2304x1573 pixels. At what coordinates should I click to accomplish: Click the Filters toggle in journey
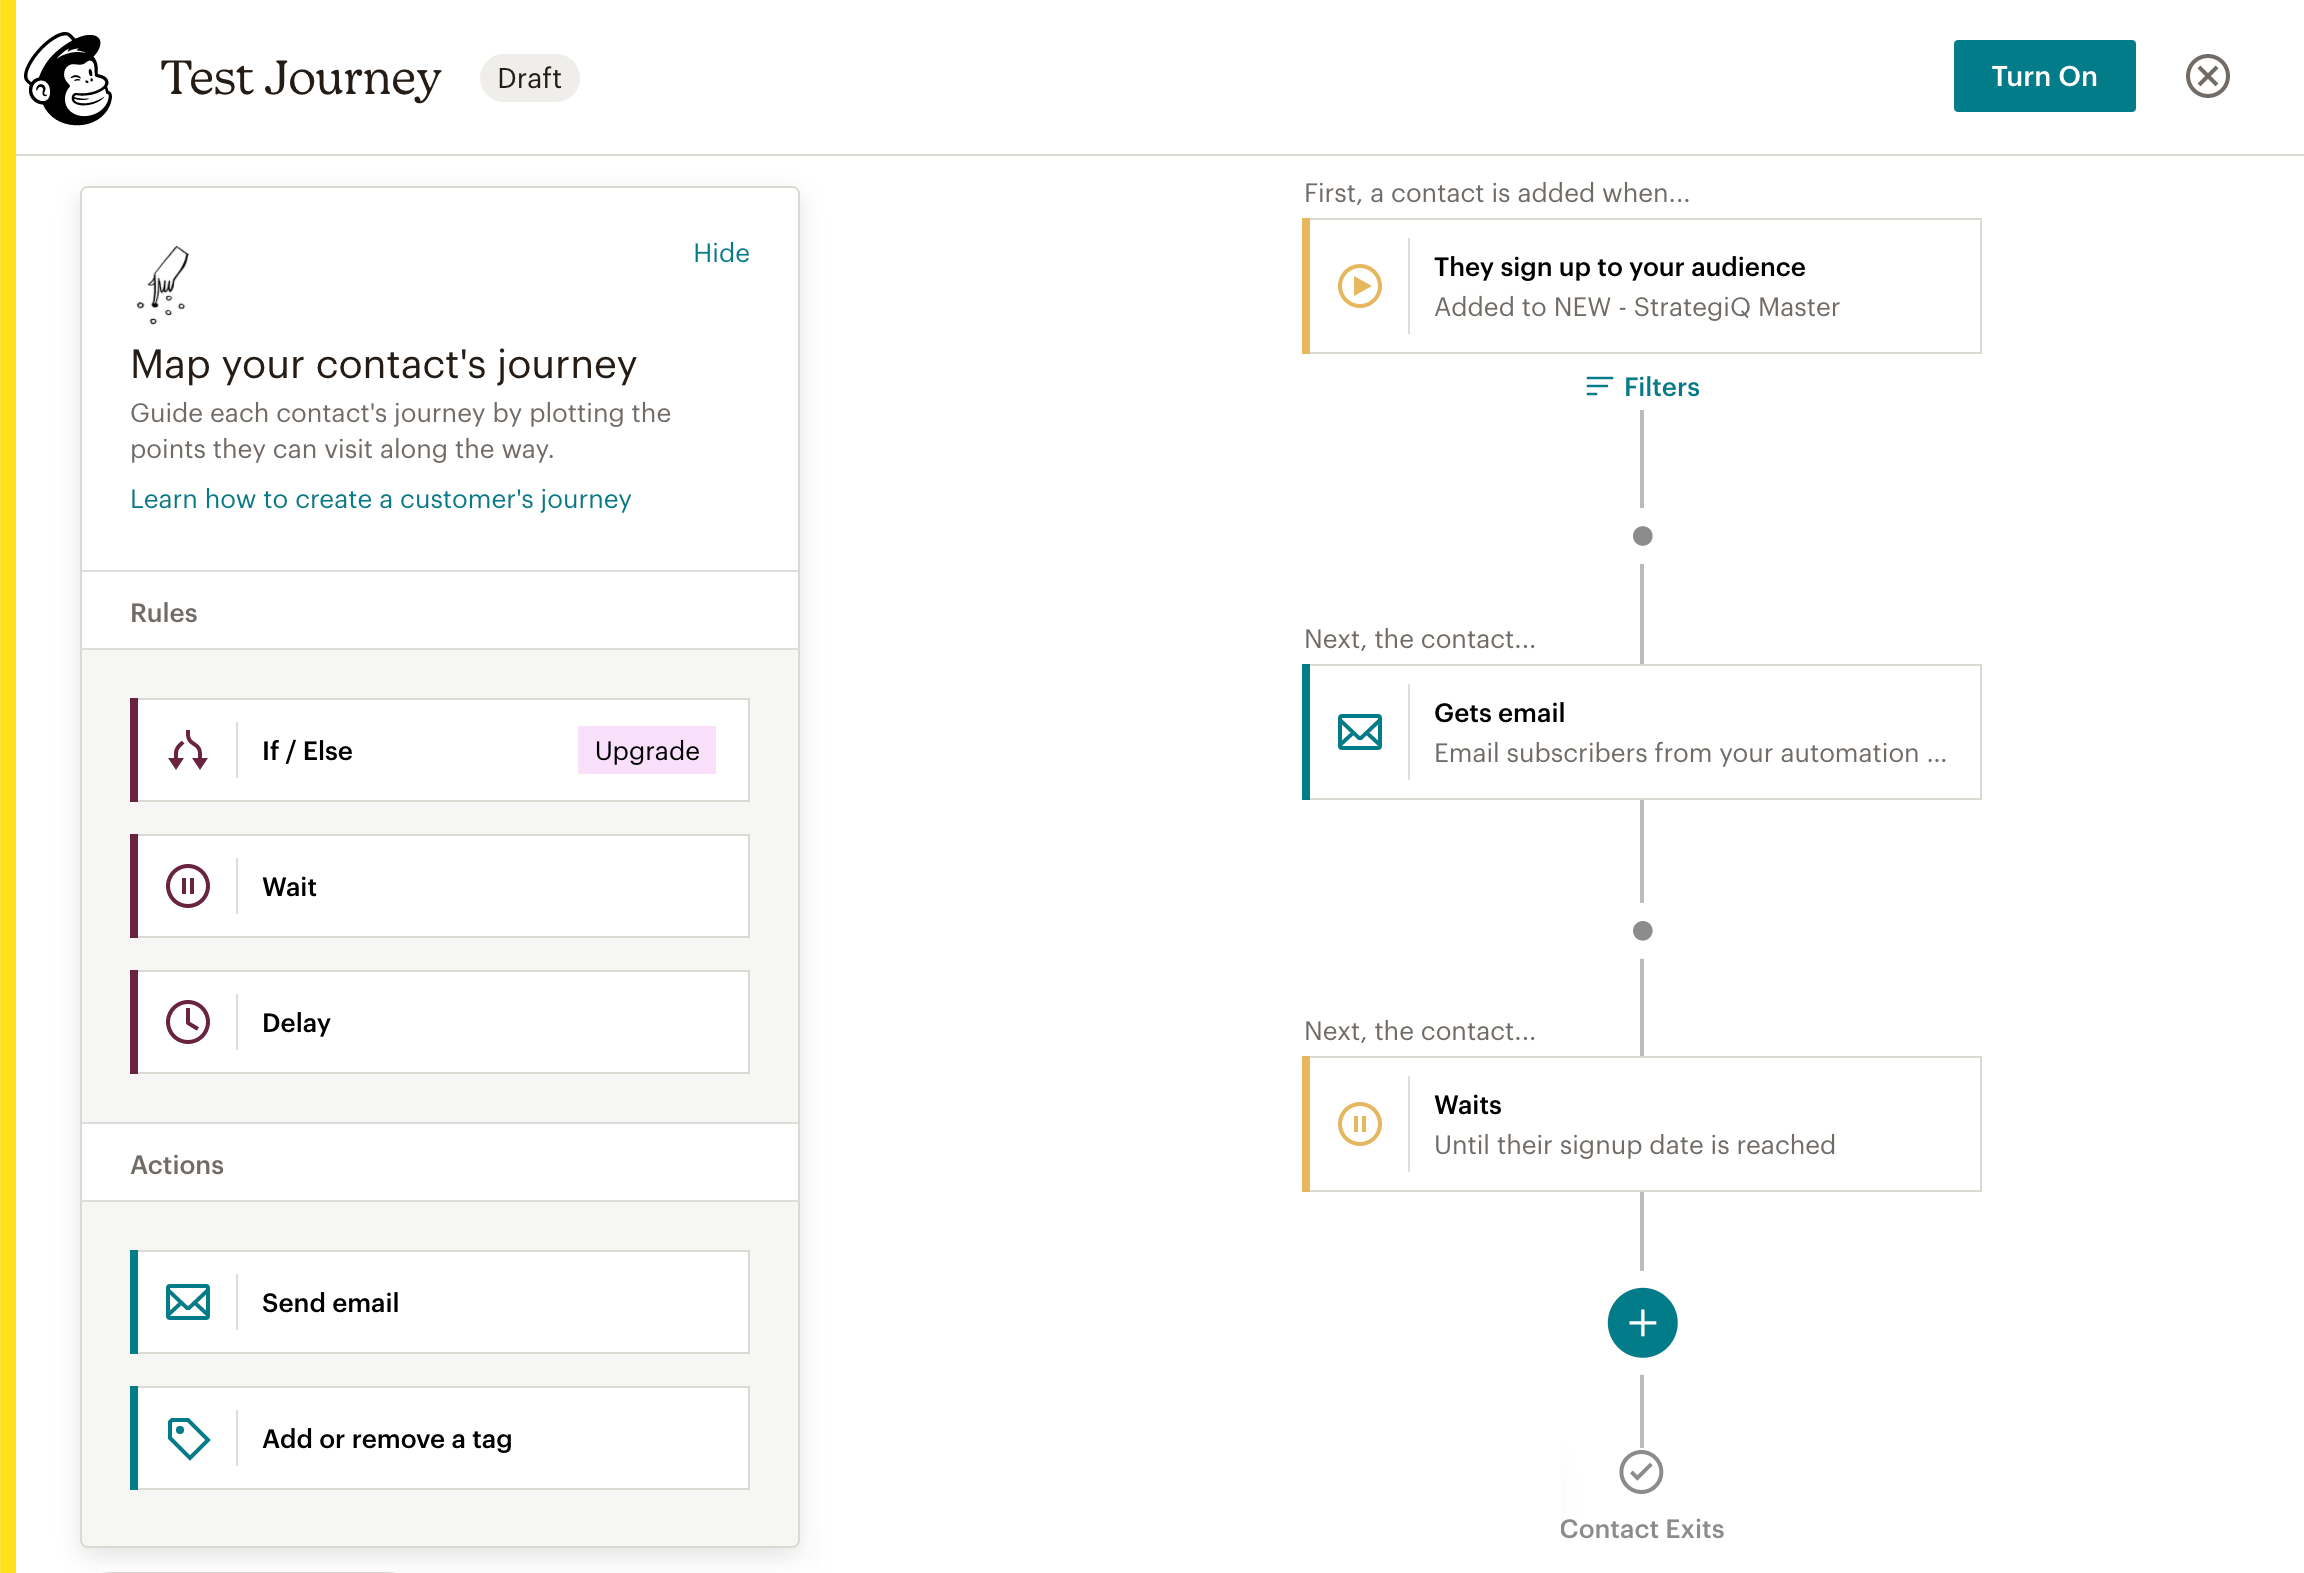pyautogui.click(x=1640, y=385)
